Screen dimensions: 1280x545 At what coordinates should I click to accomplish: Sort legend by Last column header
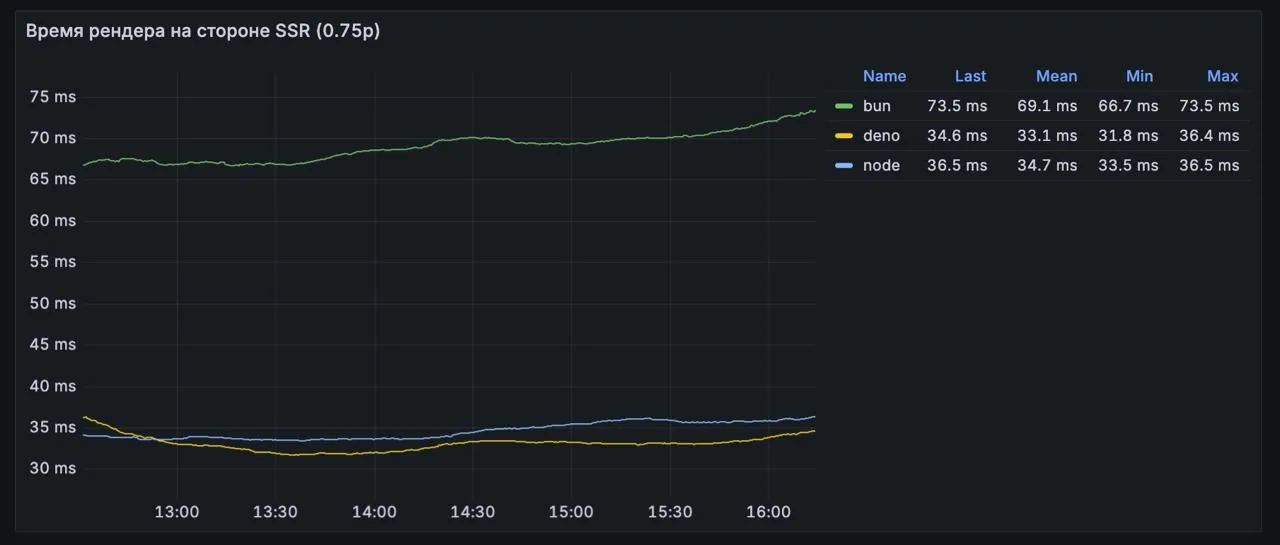tap(969, 76)
